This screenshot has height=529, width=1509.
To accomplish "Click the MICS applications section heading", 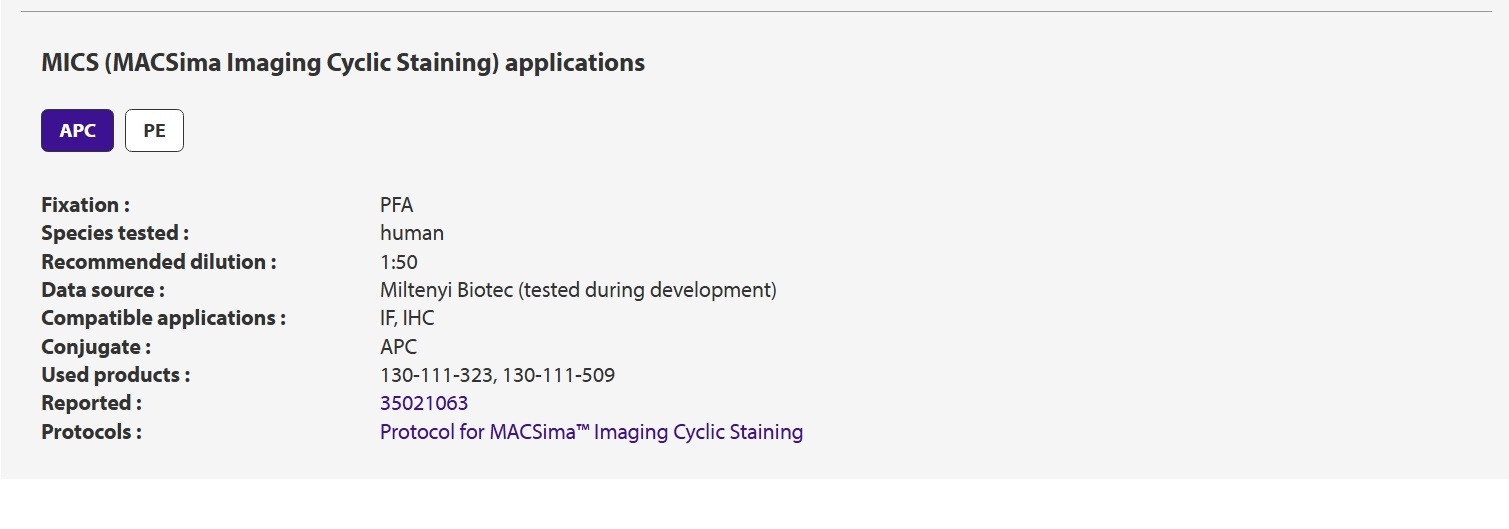I will tap(343, 63).
